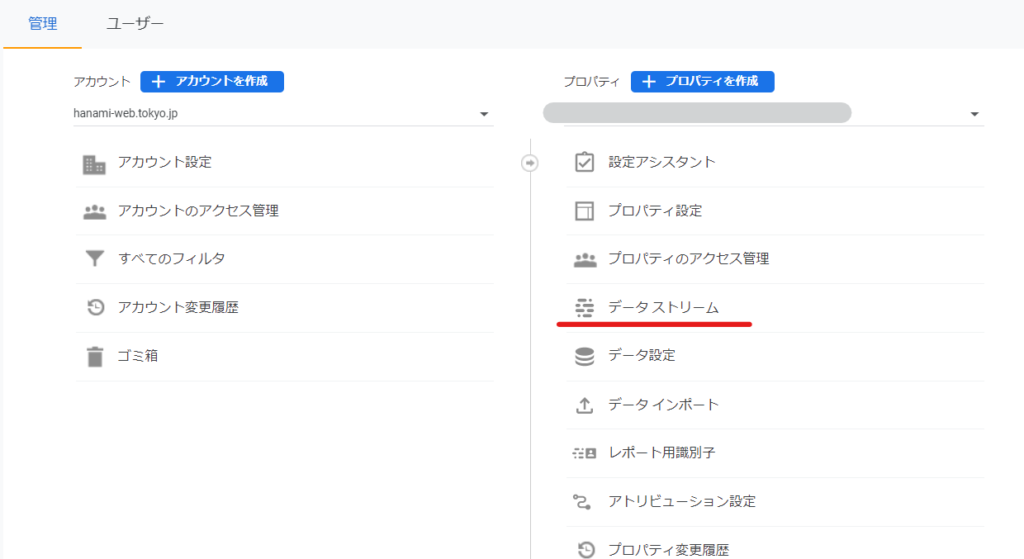Image resolution: width=1024 pixels, height=559 pixels.
Task: Open レポート用識別子 settings
Action: click(661, 453)
